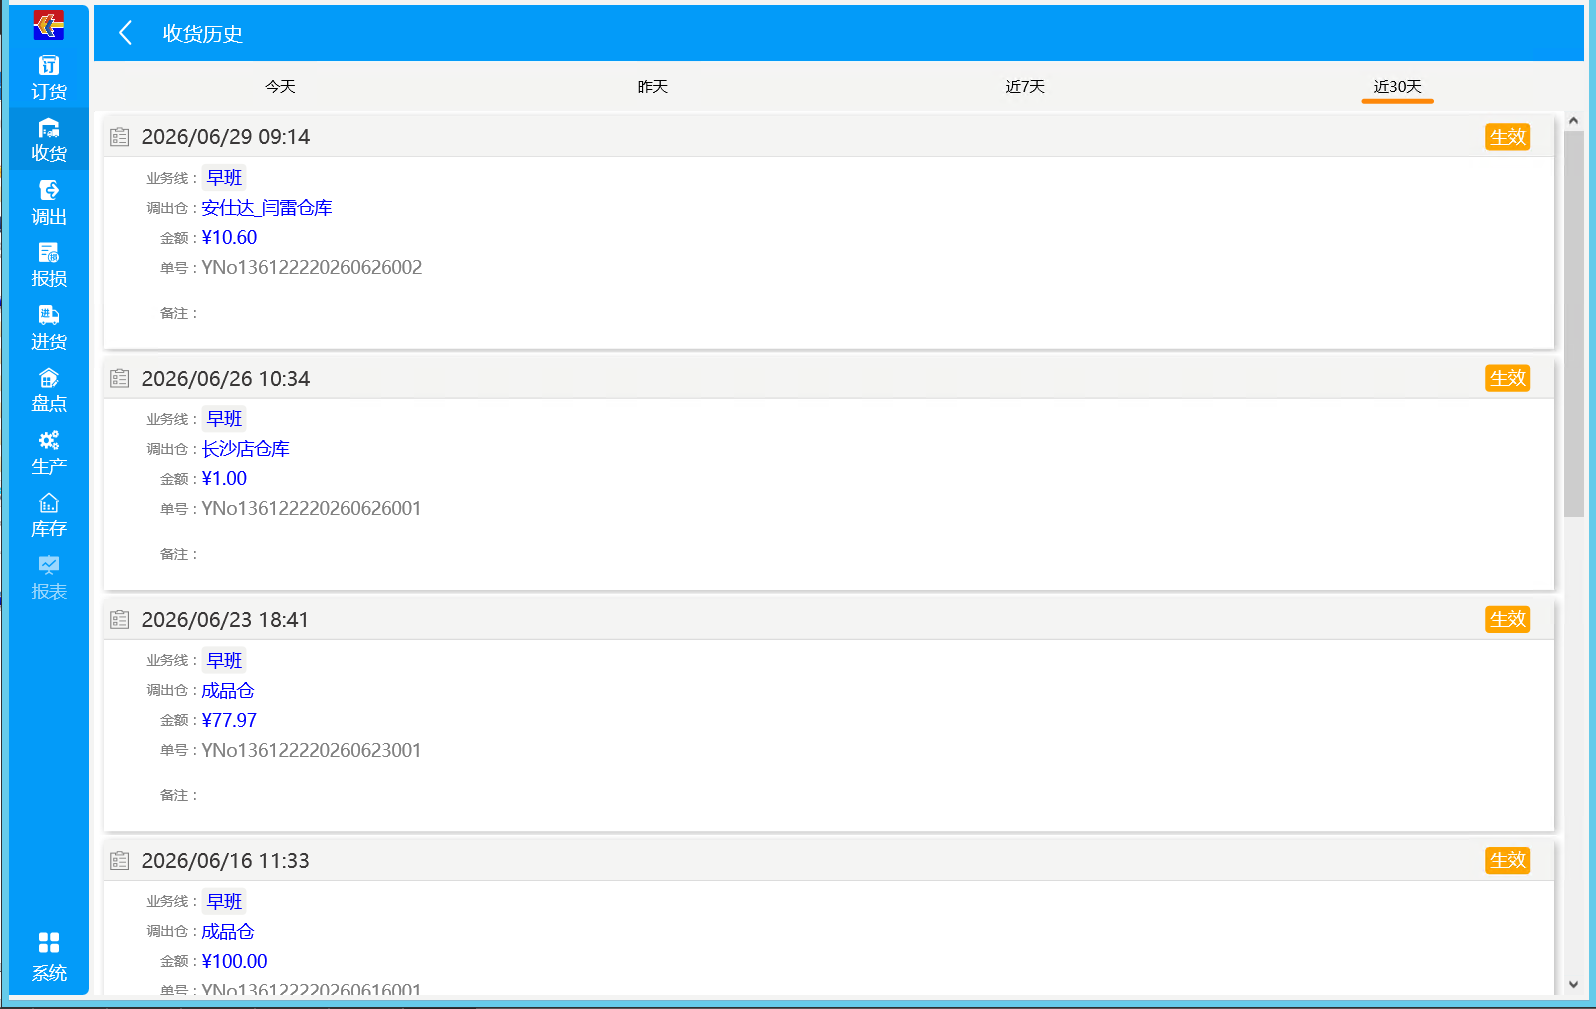Open the 盘点 stocktaking module
This screenshot has width=1596, height=1009.
(49, 390)
